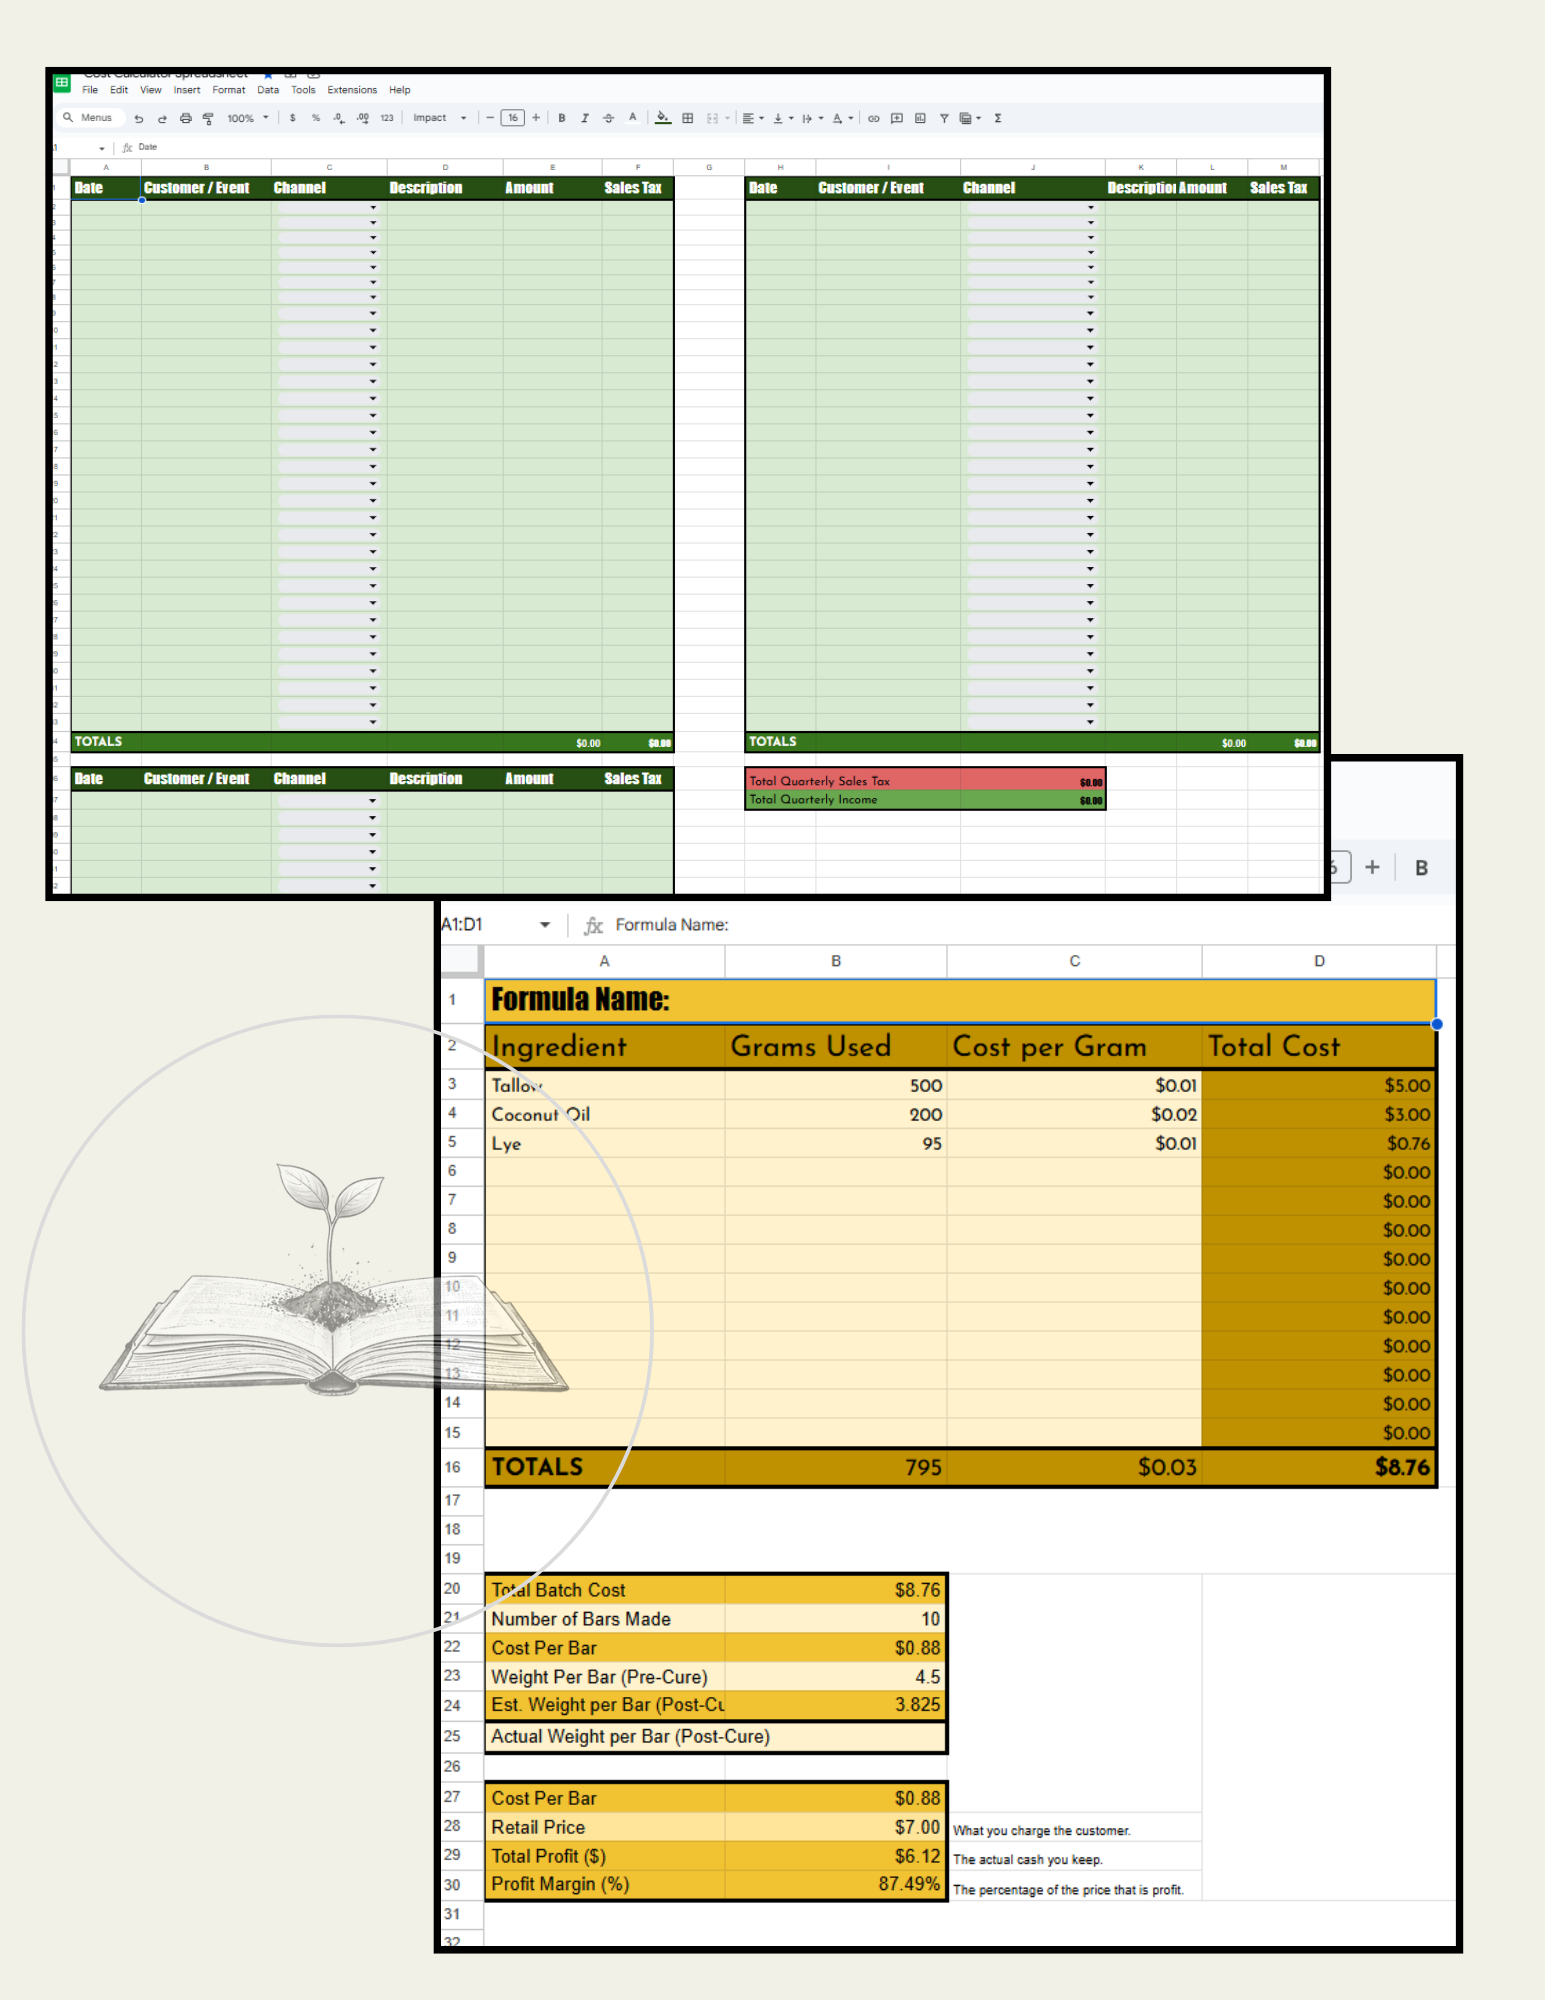The width and height of the screenshot is (1545, 2000).
Task: Click the font size field showing 16
Action: [x=513, y=118]
